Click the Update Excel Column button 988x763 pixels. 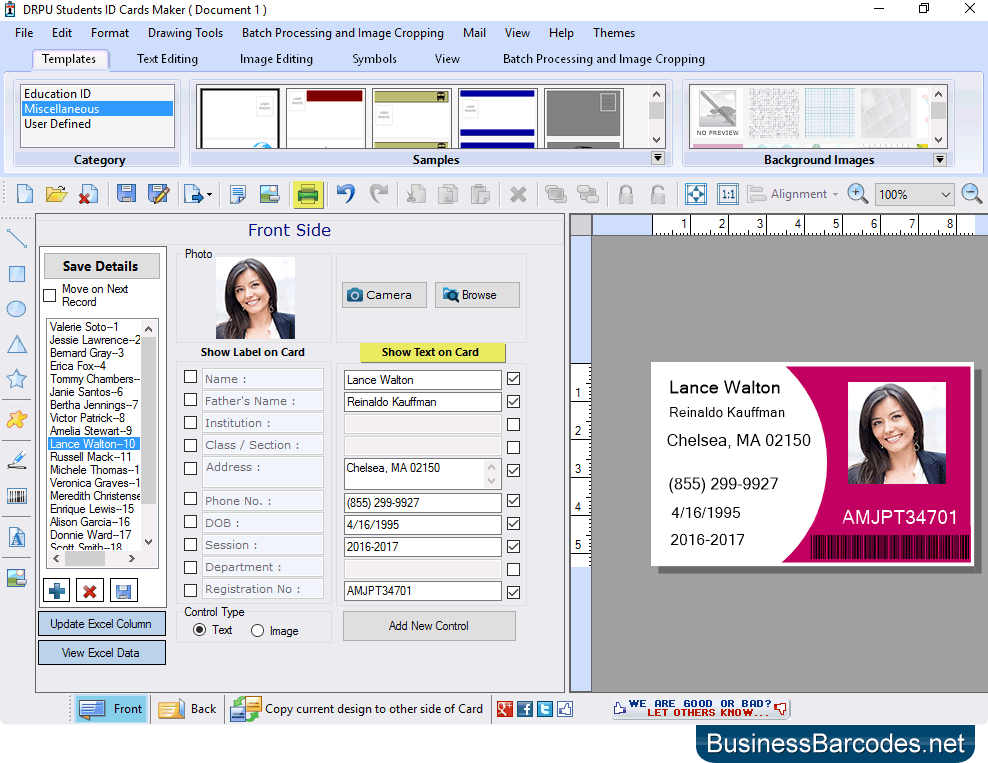pyautogui.click(x=101, y=624)
